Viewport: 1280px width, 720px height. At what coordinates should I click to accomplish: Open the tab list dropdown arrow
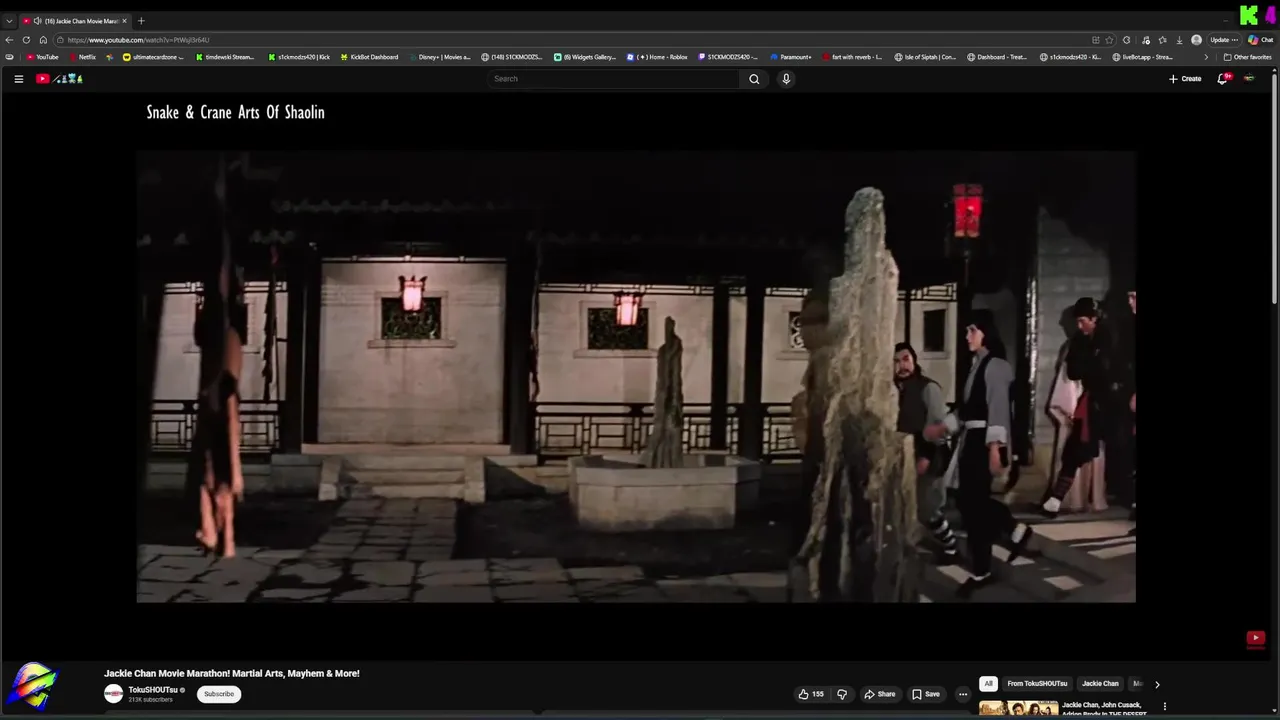point(9,21)
